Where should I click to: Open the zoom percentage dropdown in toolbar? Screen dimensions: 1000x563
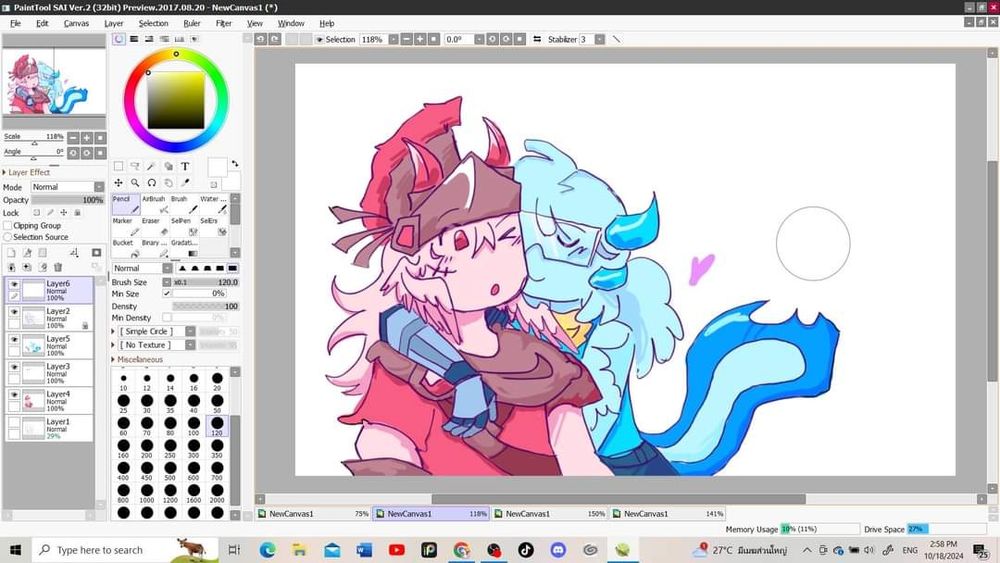(x=393, y=40)
